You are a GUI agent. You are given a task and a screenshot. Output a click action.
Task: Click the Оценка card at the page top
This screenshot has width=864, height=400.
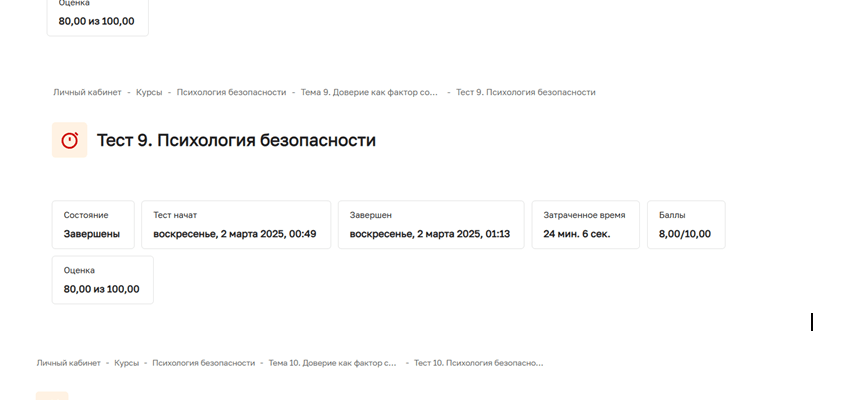[97, 15]
